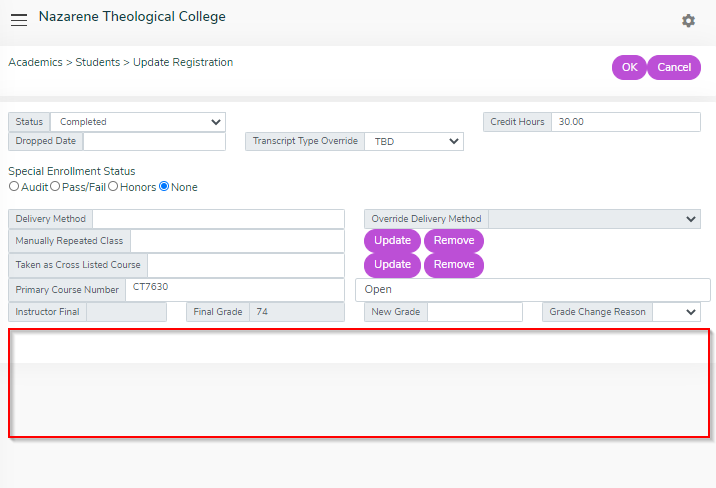Screen dimensions: 716x488
Task: Expand the Override Delivery Method dropdown
Action: tap(594, 219)
